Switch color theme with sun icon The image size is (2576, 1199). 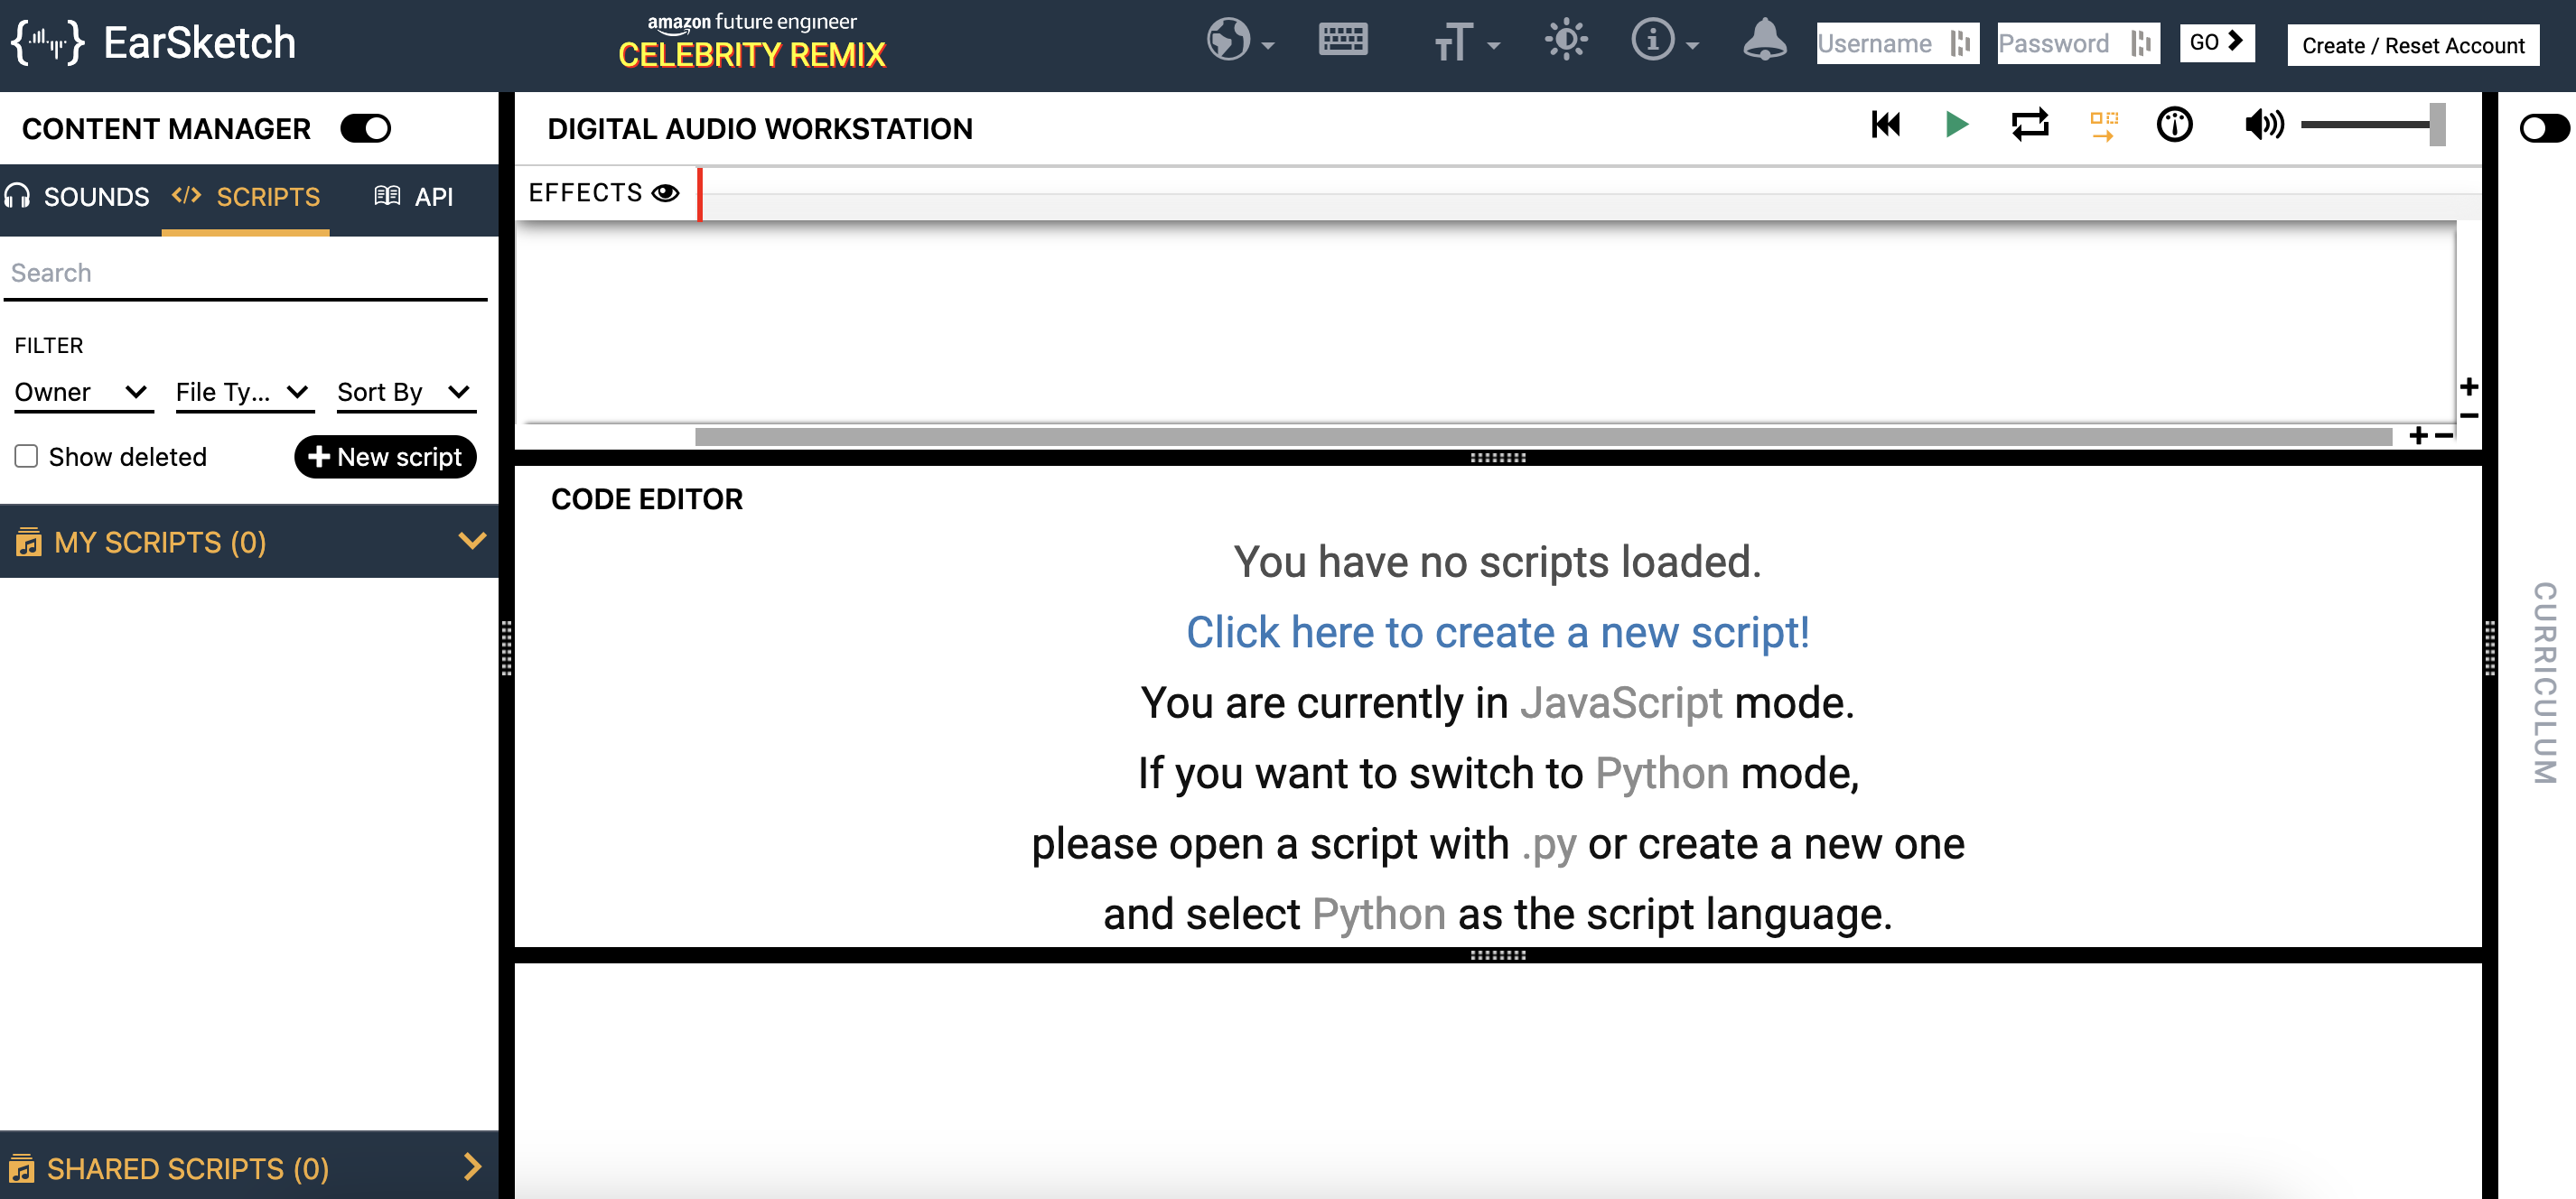point(1565,41)
